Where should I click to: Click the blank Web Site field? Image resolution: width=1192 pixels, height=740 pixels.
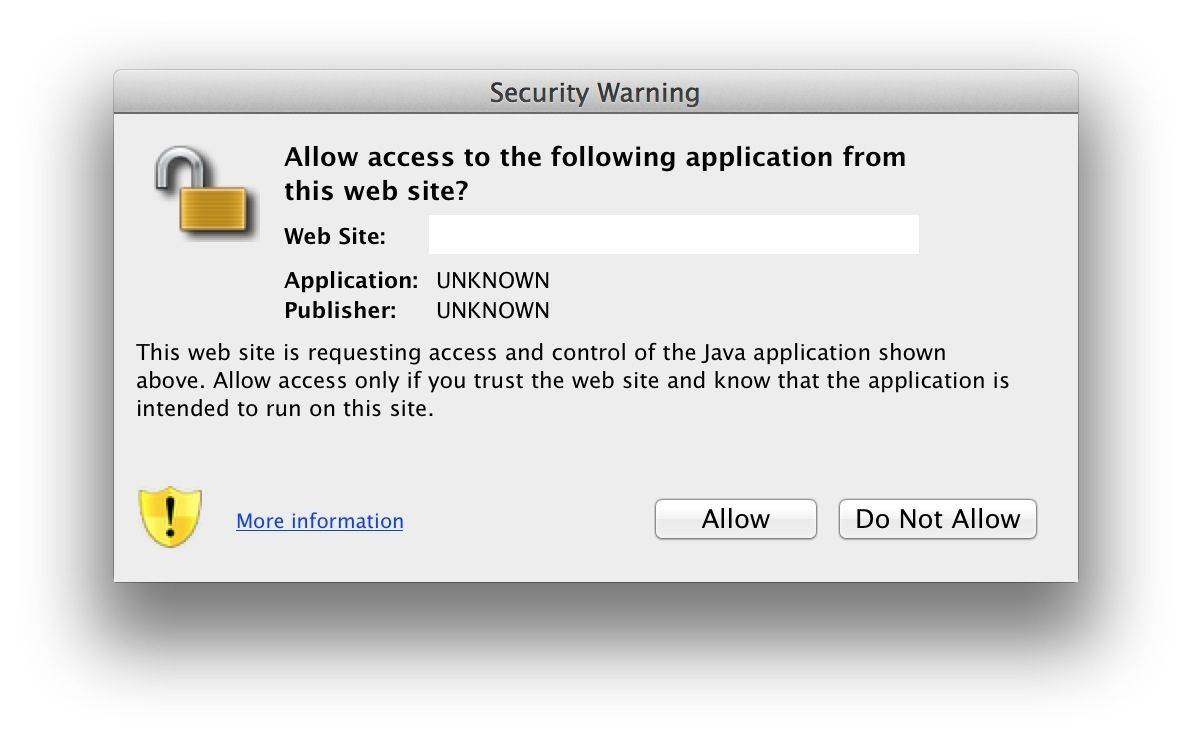[673, 235]
